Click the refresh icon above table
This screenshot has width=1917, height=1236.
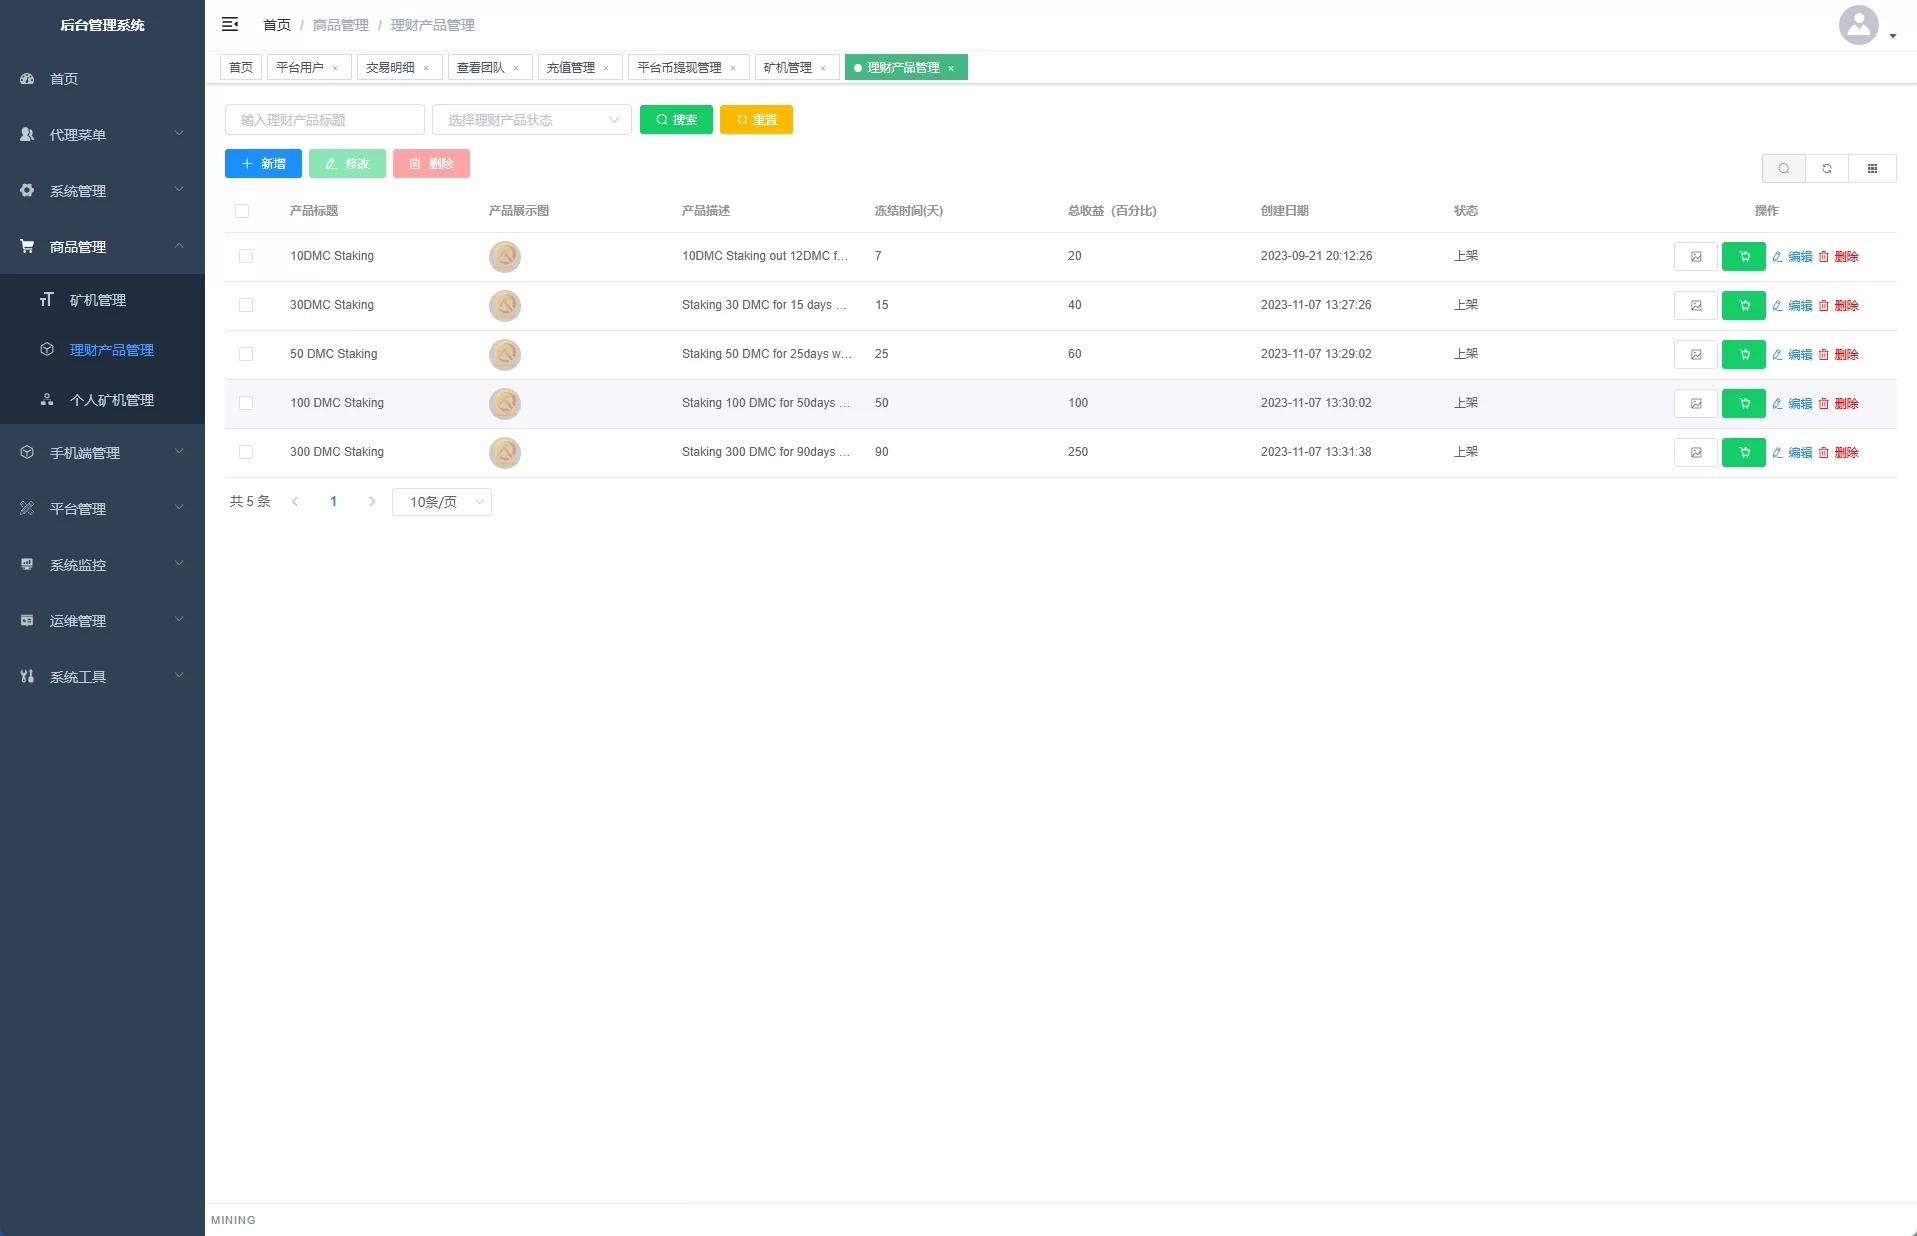(x=1827, y=169)
